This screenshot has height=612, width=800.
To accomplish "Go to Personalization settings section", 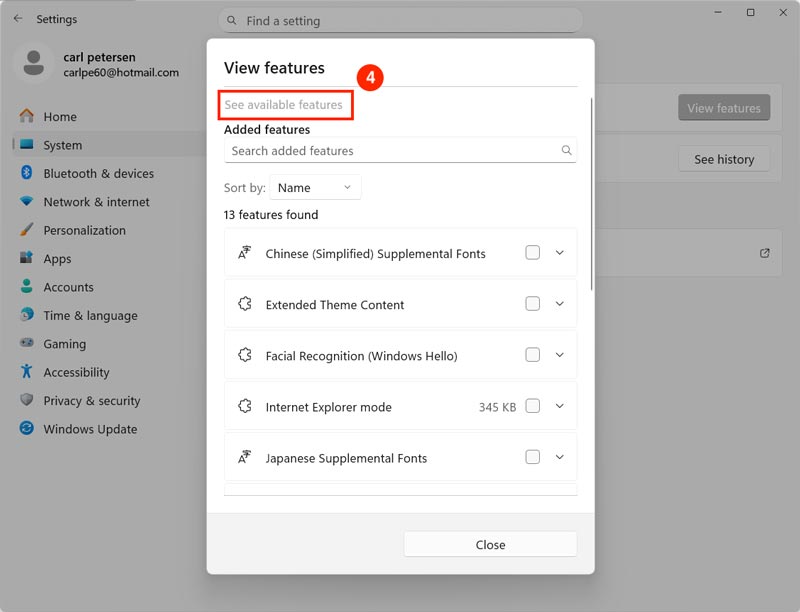I will tap(84, 230).
